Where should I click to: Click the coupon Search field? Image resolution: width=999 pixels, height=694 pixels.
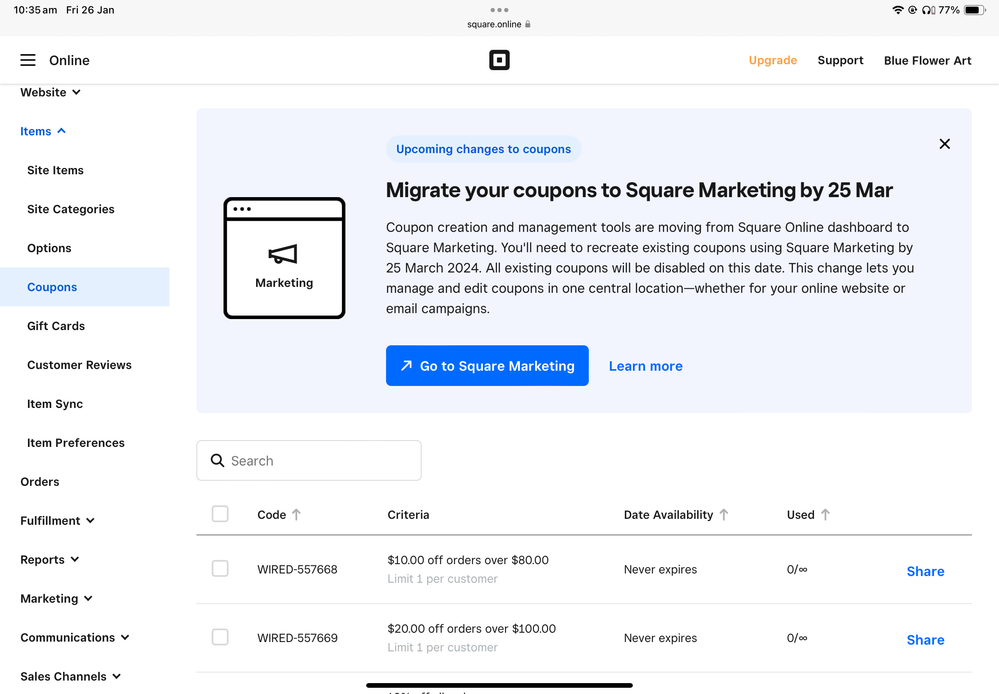pyautogui.click(x=309, y=461)
